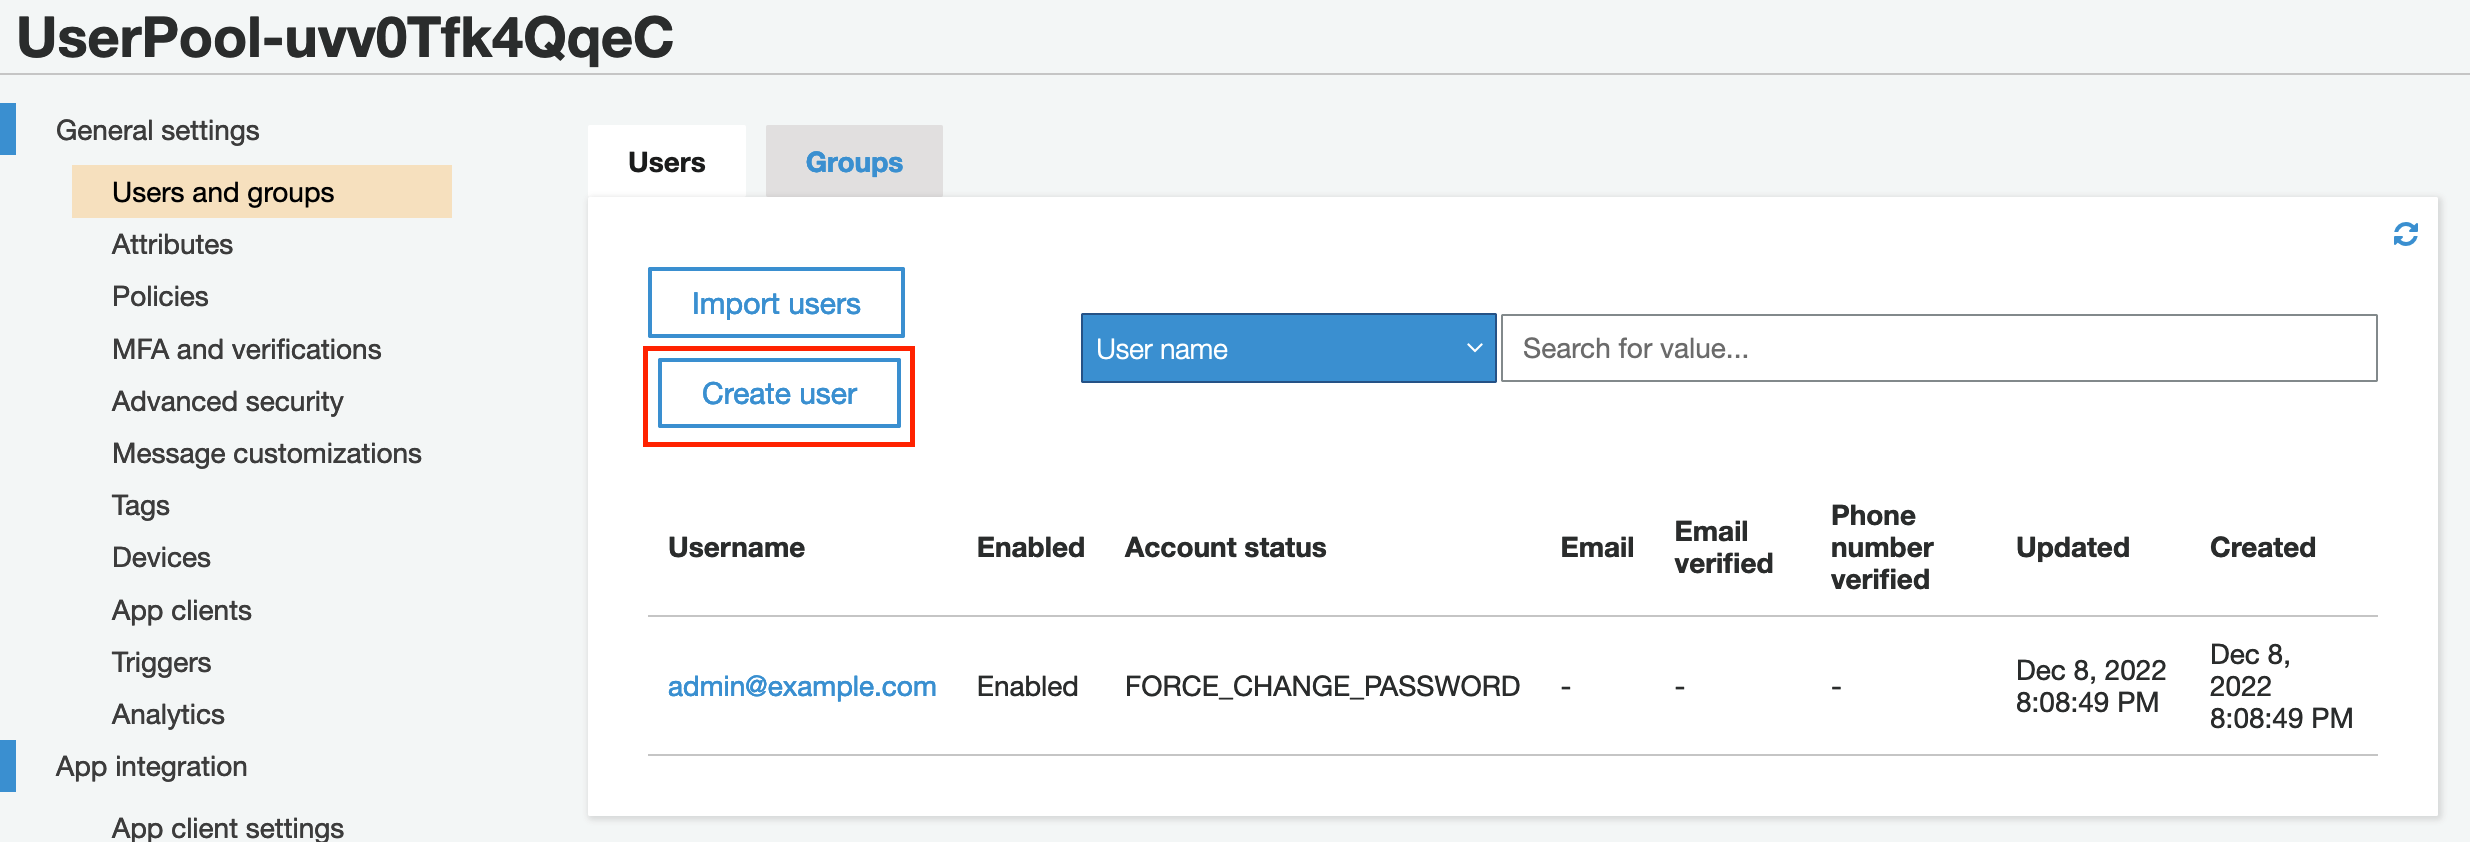The image size is (2470, 842).
Task: Click the dropdown chevron beside User name
Action: [x=1474, y=348]
